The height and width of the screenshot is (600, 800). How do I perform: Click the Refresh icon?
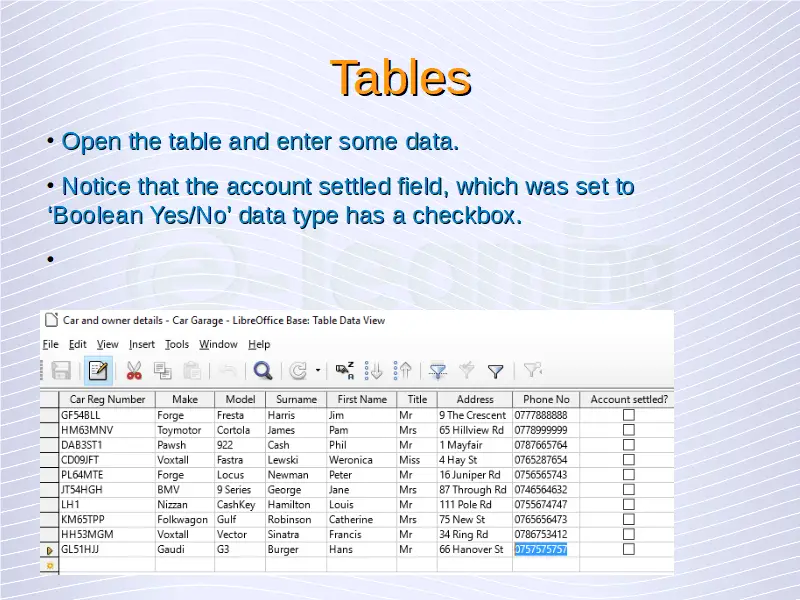298,370
